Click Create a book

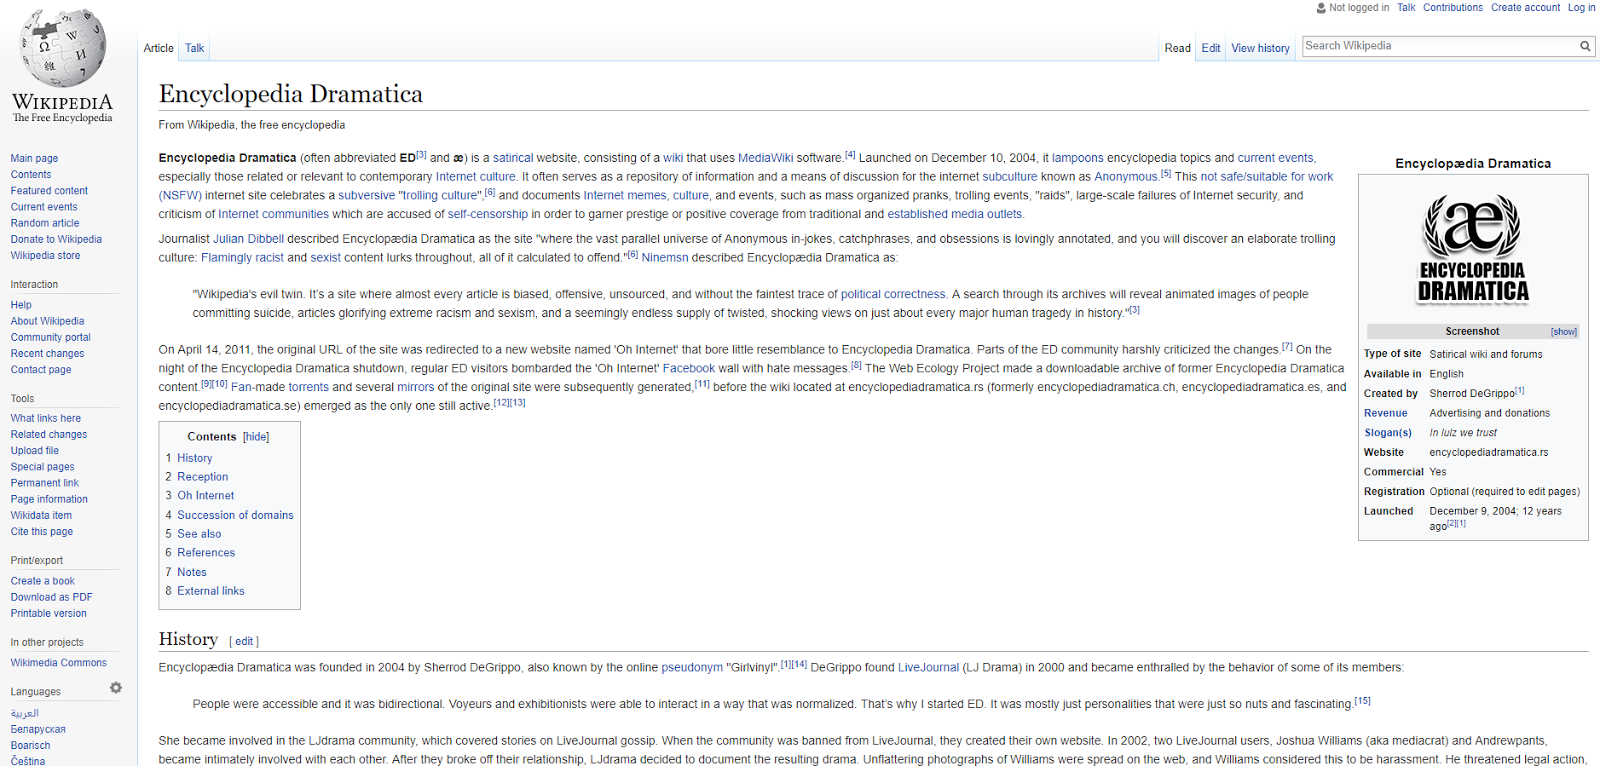pyautogui.click(x=43, y=581)
